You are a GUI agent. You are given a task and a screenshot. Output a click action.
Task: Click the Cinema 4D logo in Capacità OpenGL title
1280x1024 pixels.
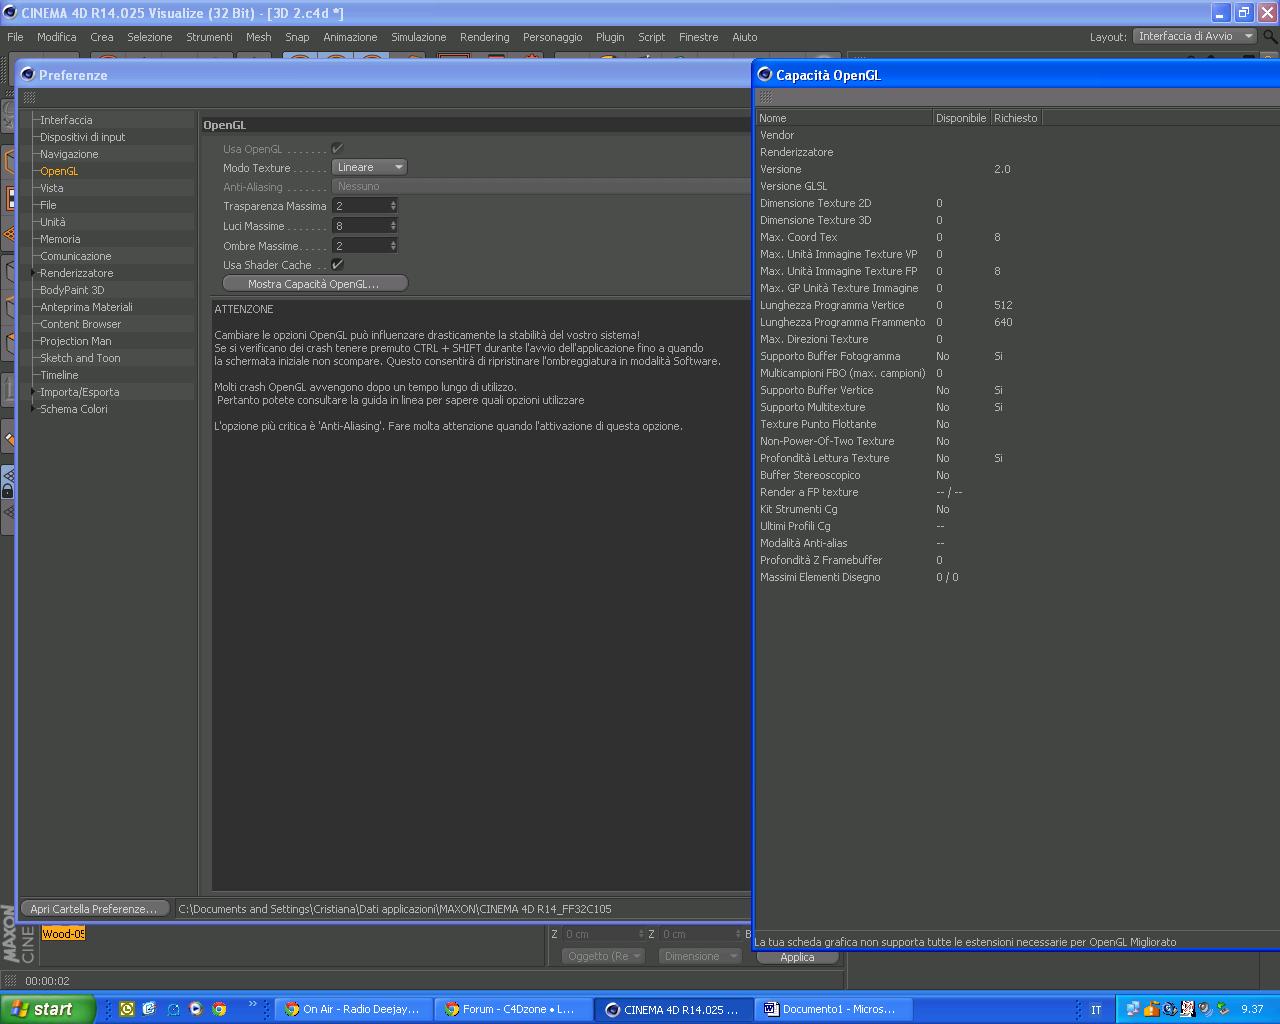point(765,75)
